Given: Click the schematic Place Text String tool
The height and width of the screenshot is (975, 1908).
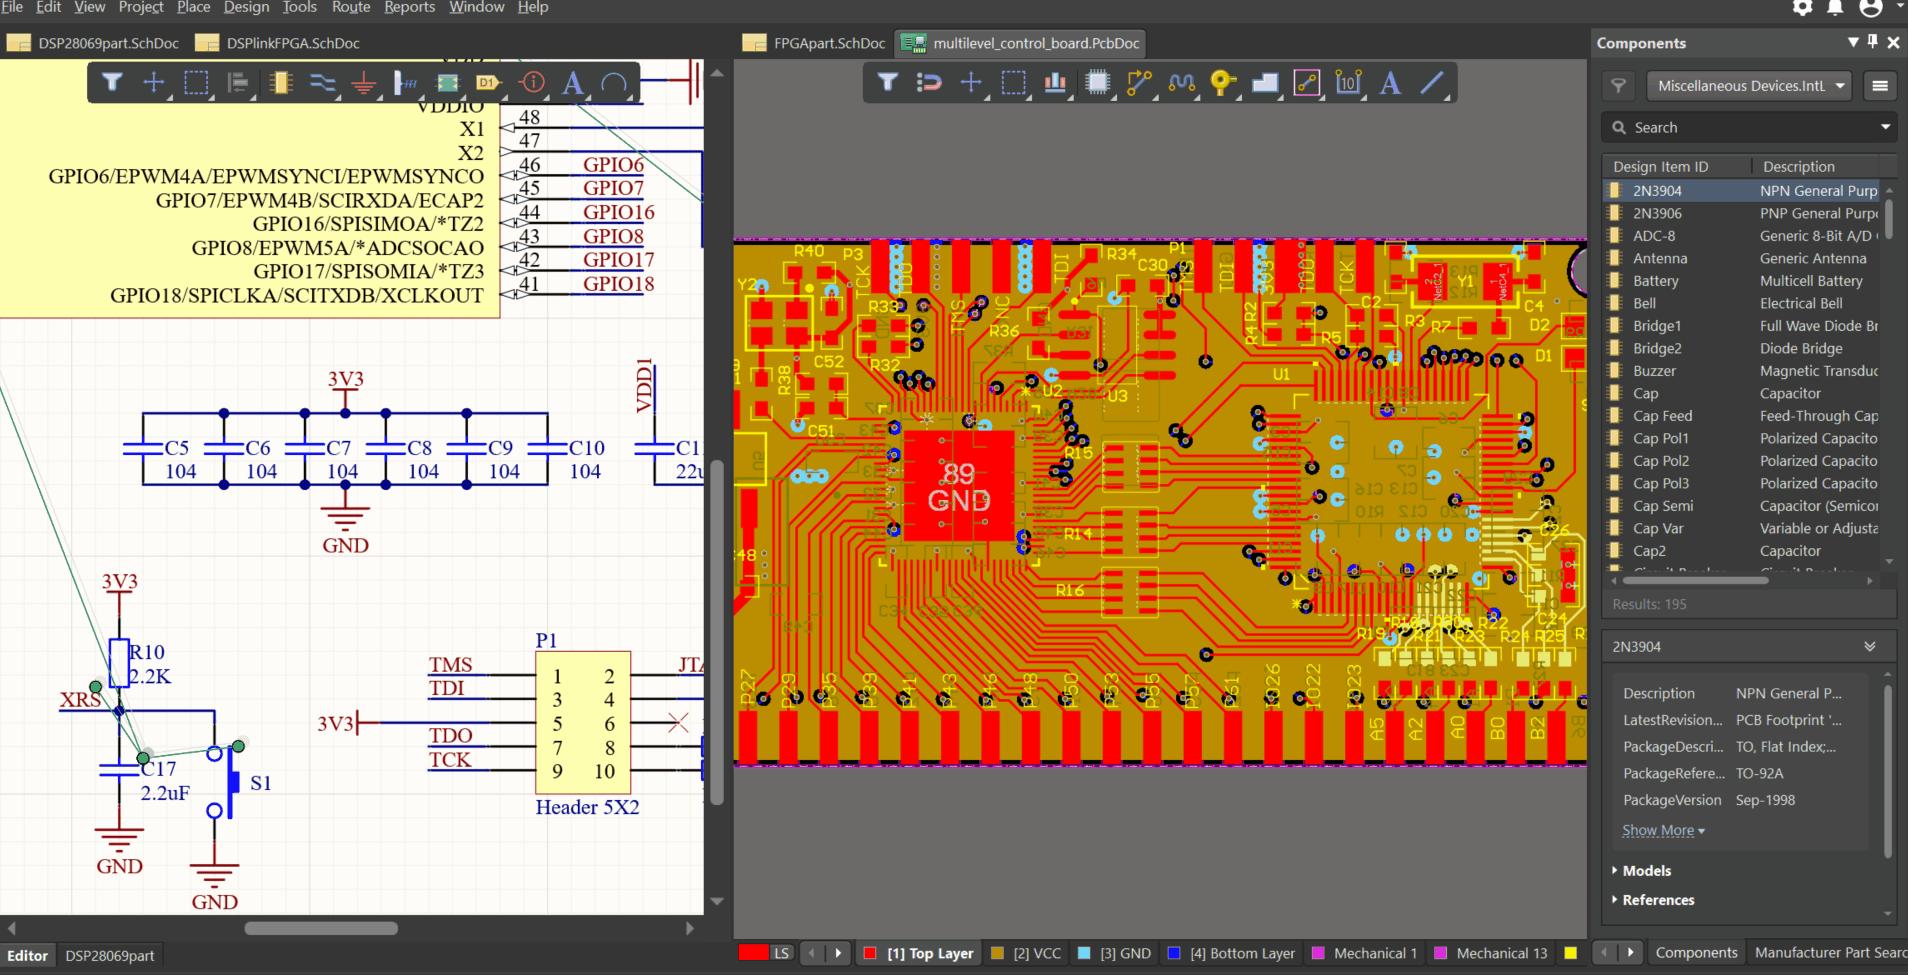Looking at the screenshot, I should [x=572, y=83].
